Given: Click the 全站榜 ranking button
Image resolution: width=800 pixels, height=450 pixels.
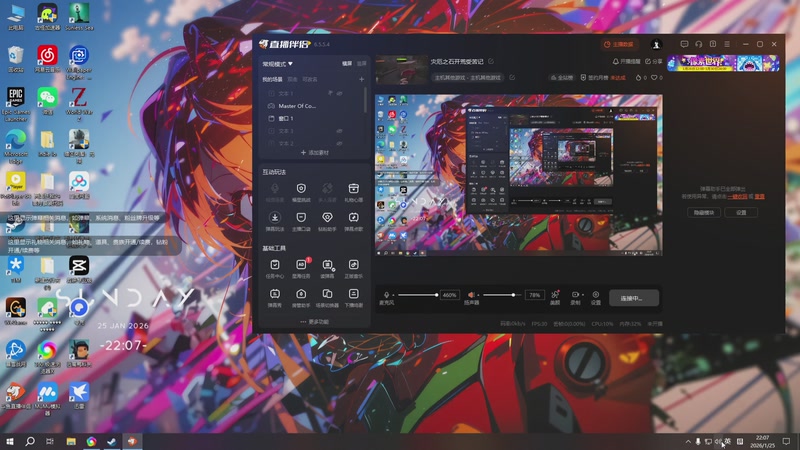Looking at the screenshot, I should click(x=561, y=78).
